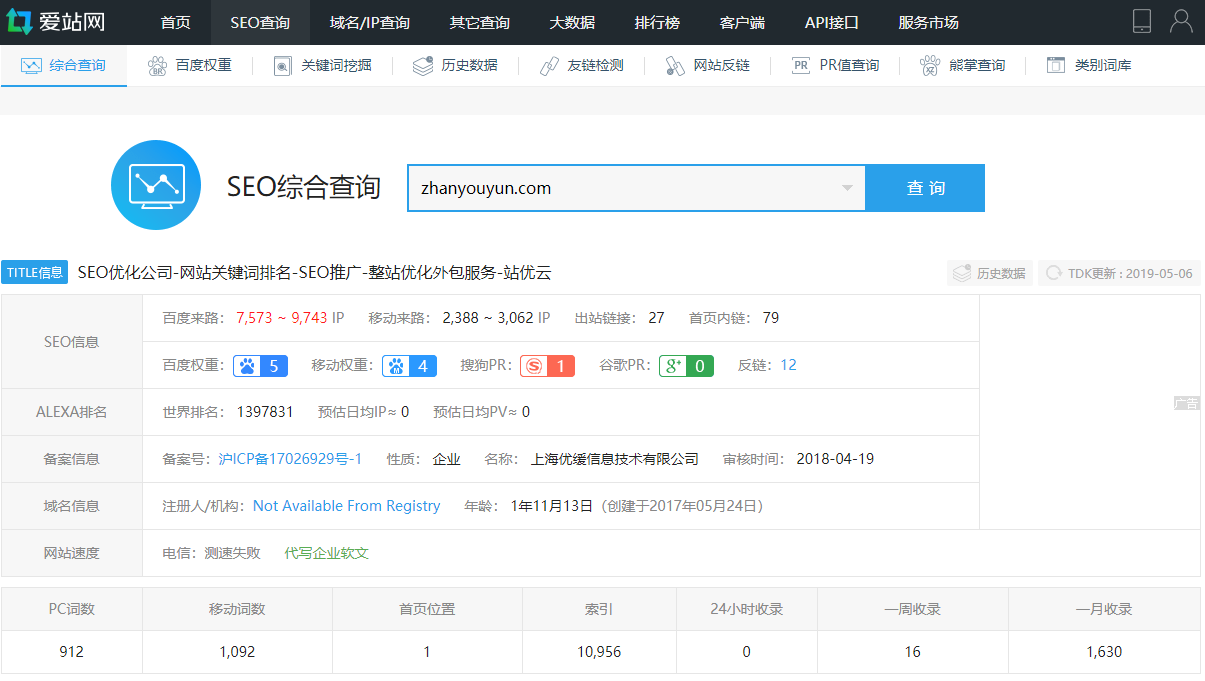This screenshot has height=681, width=1205.
Task: Click the 友链检测 link icon
Action: [549, 66]
